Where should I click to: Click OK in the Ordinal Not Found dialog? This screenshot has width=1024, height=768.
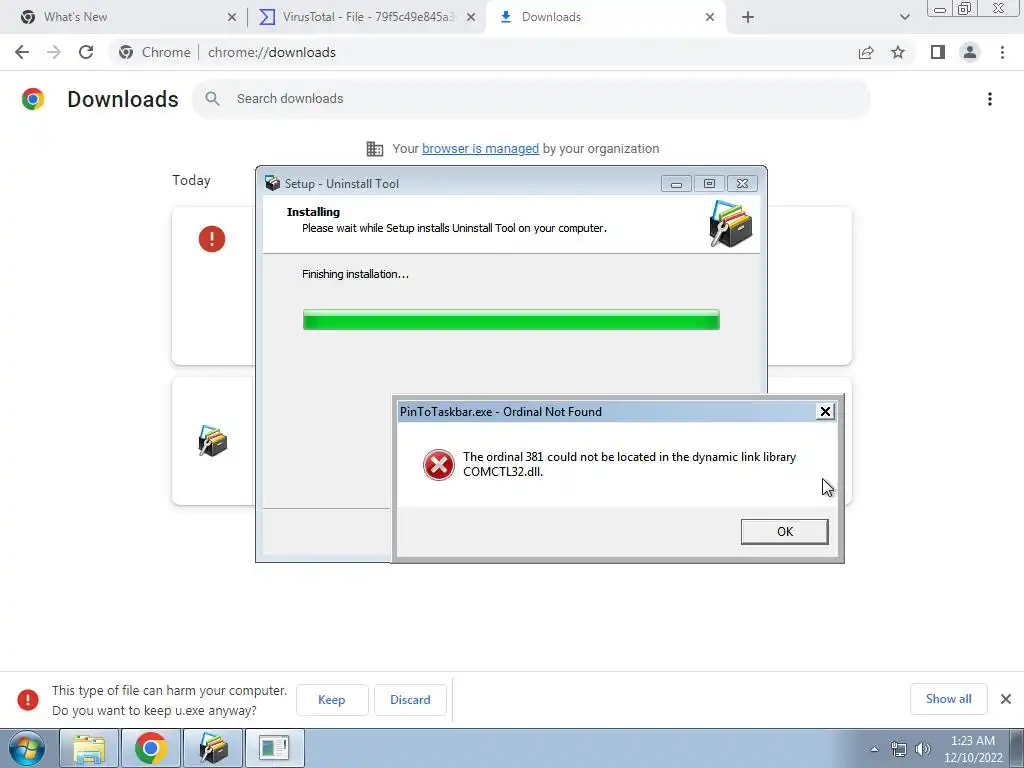784,532
